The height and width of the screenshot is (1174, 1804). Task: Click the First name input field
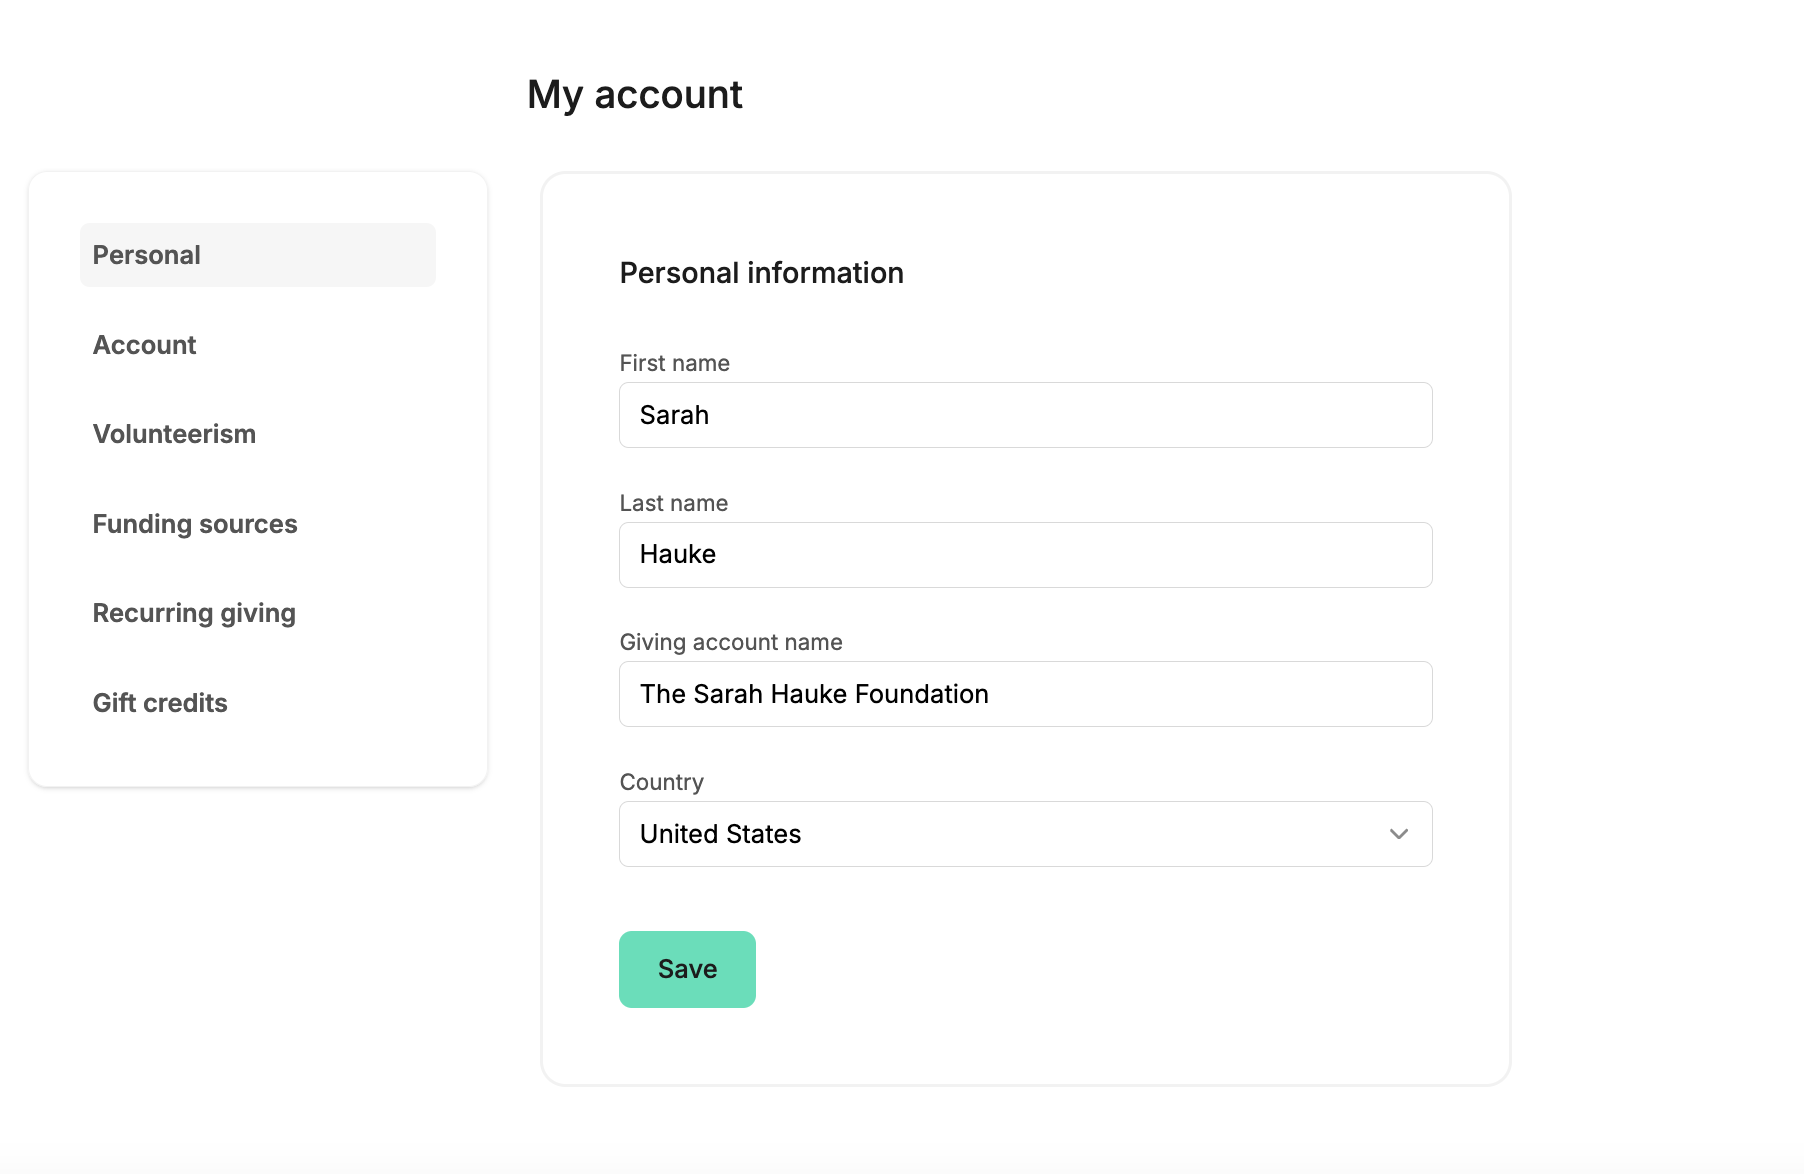tap(1025, 415)
